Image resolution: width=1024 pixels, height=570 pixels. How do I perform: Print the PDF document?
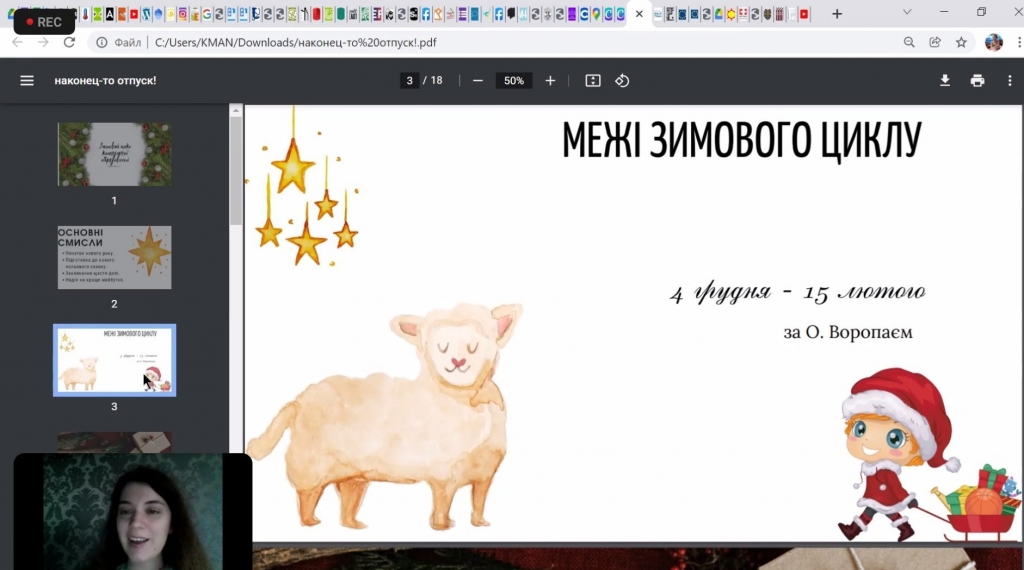click(977, 81)
